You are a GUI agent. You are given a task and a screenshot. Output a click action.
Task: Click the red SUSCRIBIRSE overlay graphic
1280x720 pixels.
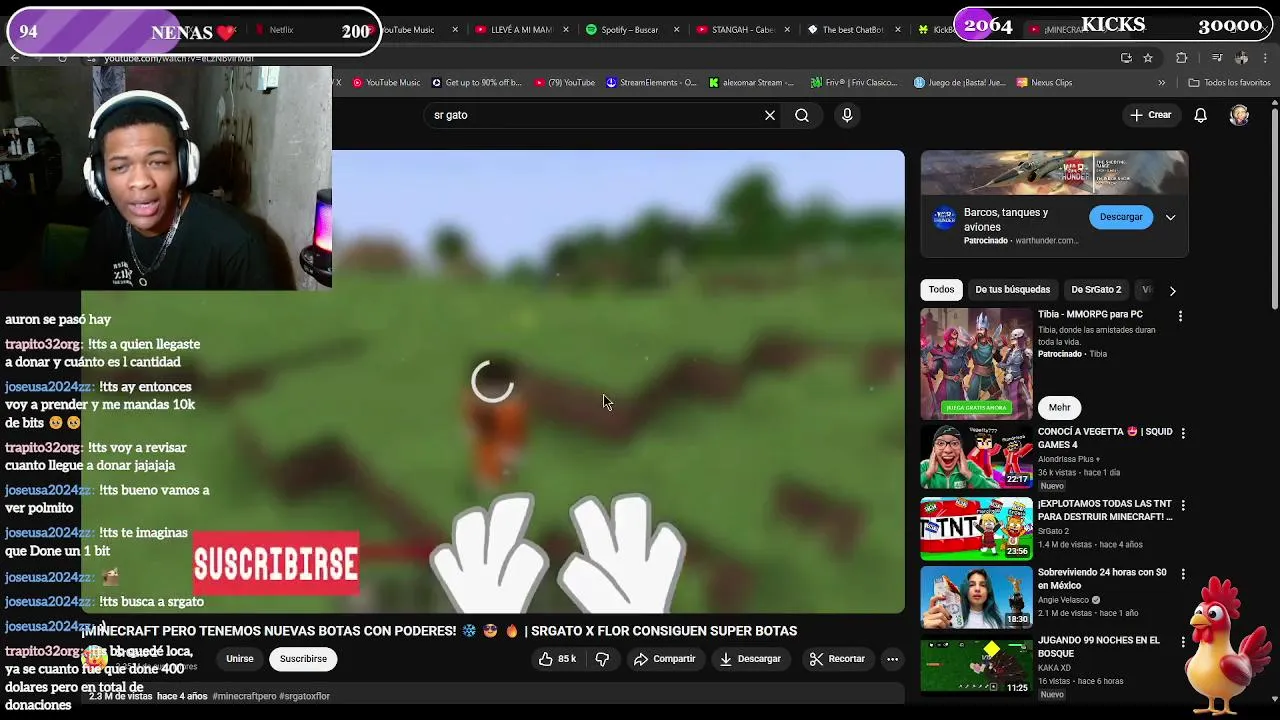click(276, 564)
